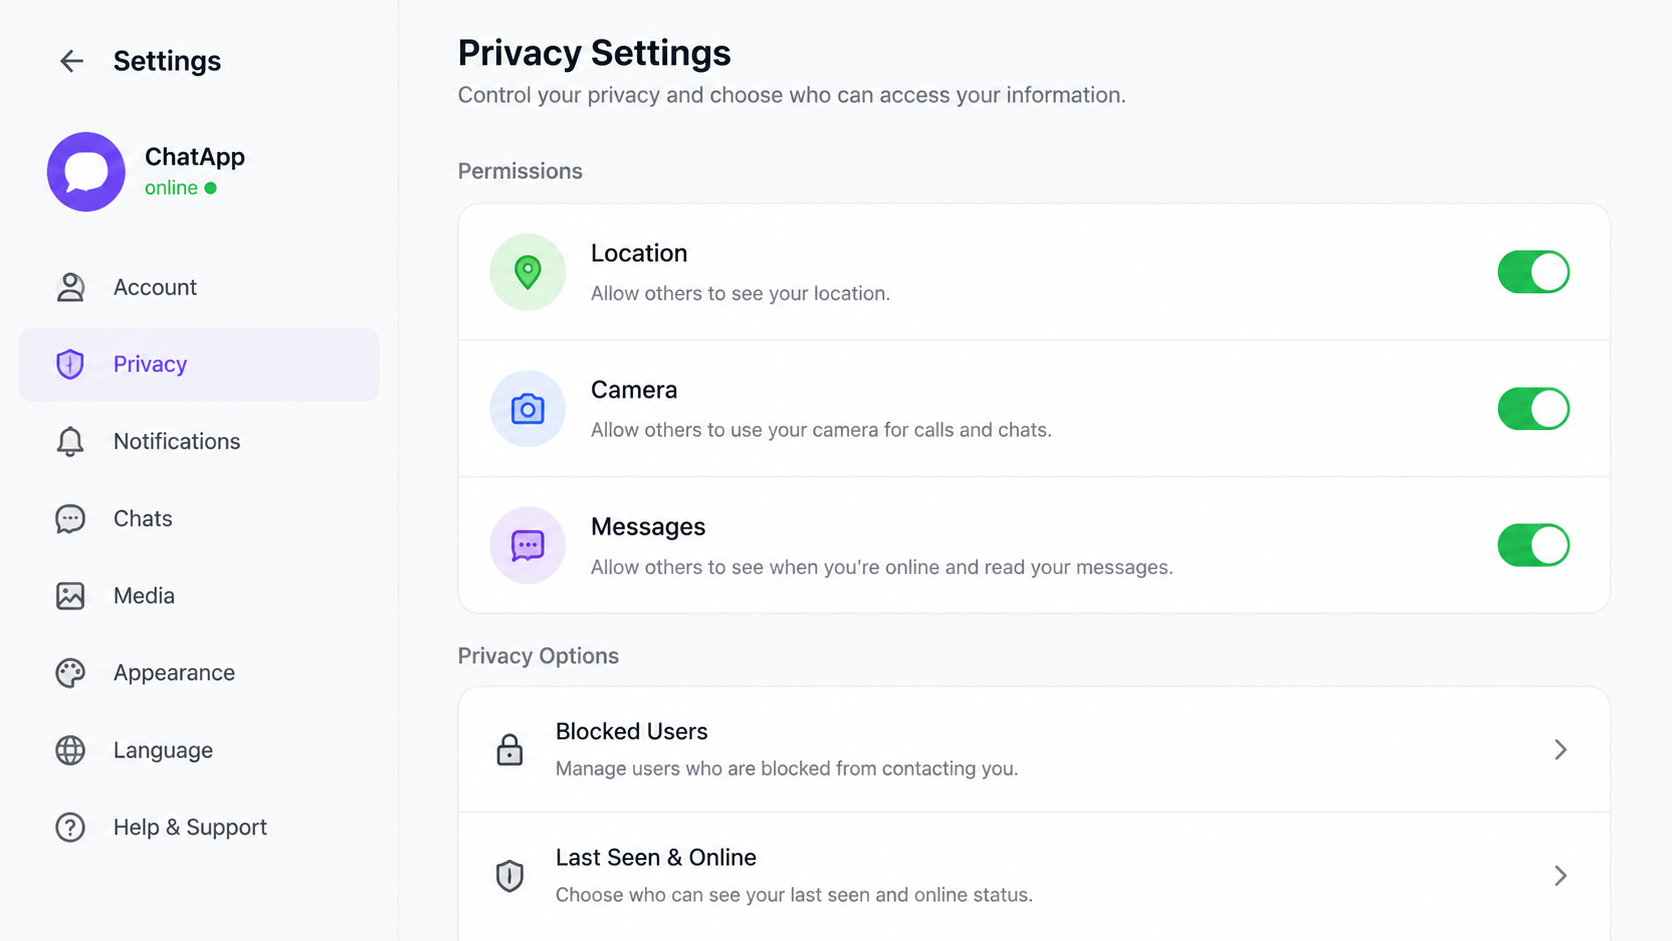Open Last Seen & Online chevron arrow

tap(1560, 875)
